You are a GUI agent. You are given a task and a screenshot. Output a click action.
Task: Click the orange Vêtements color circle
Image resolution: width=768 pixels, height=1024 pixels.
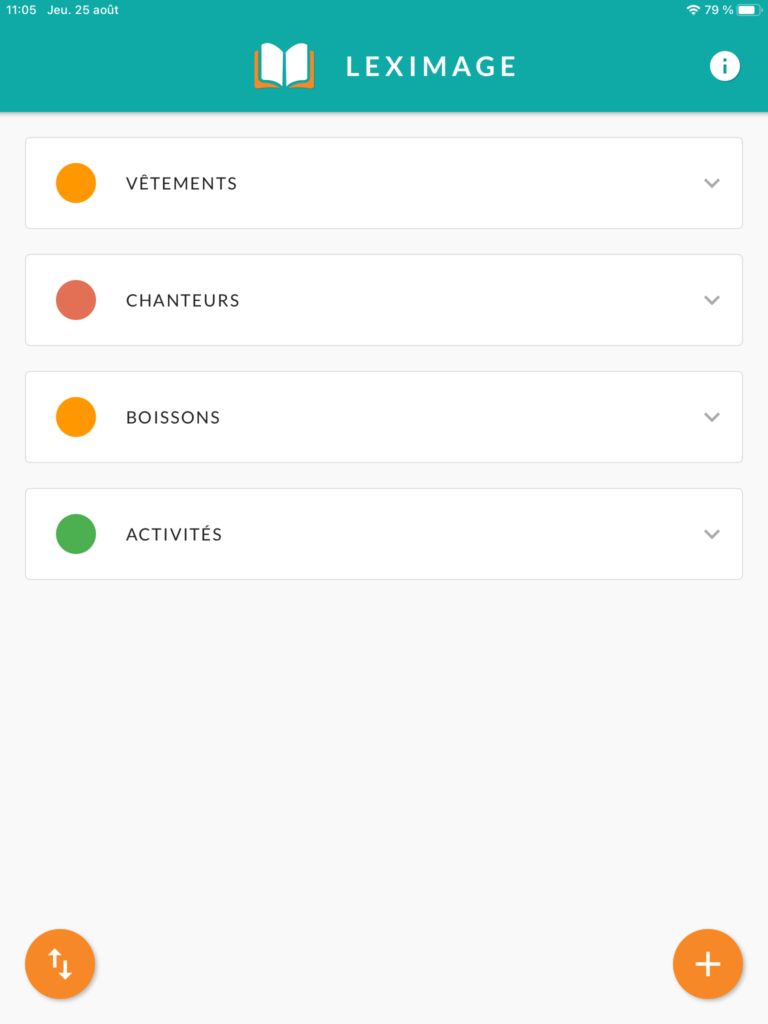[76, 183]
